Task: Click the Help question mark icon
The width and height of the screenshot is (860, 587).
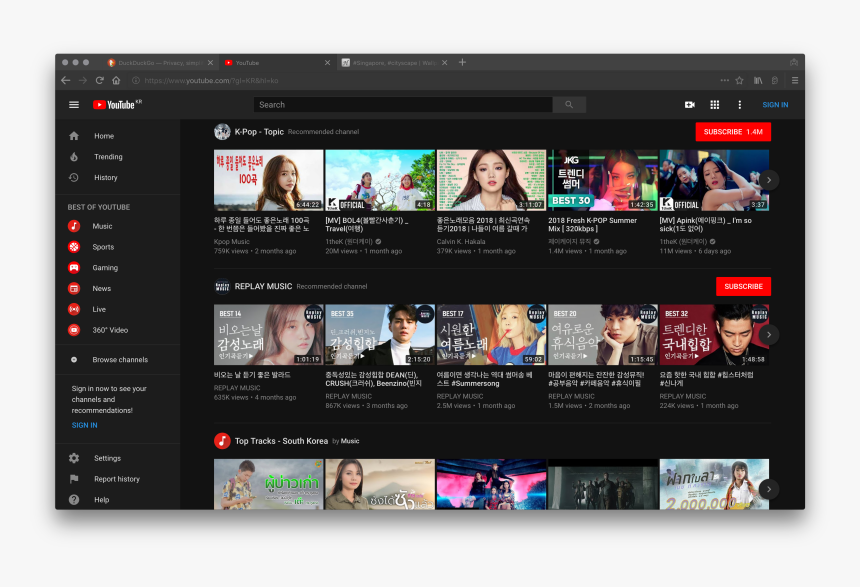Action: click(74, 500)
